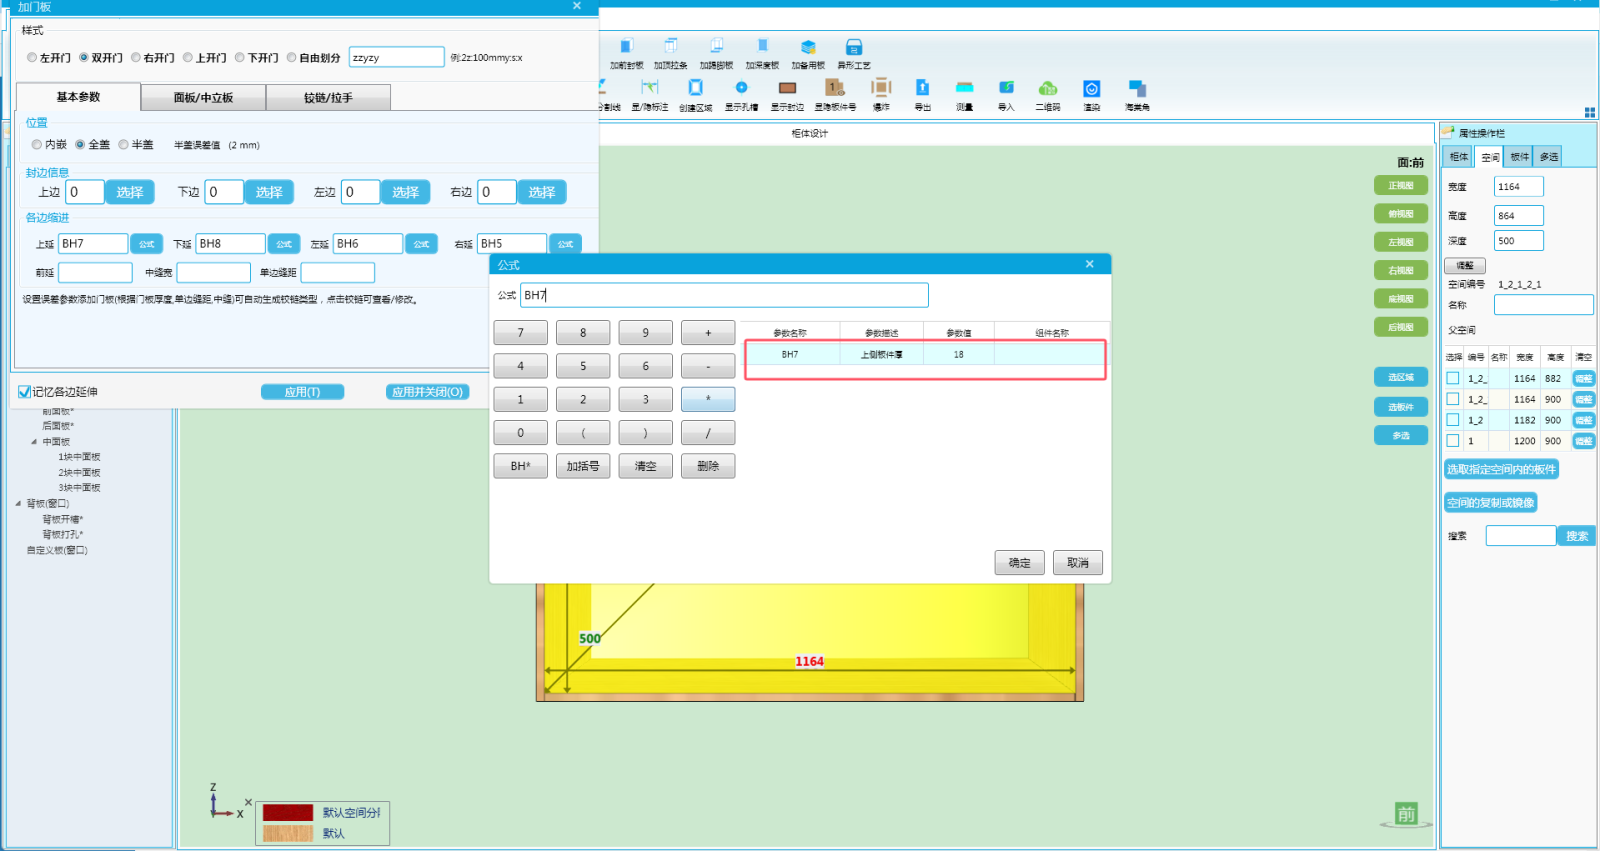Image resolution: width=1600 pixels, height=851 pixels.
Task: Toggle 显/隐标注 annotation display icon
Action: point(650,96)
